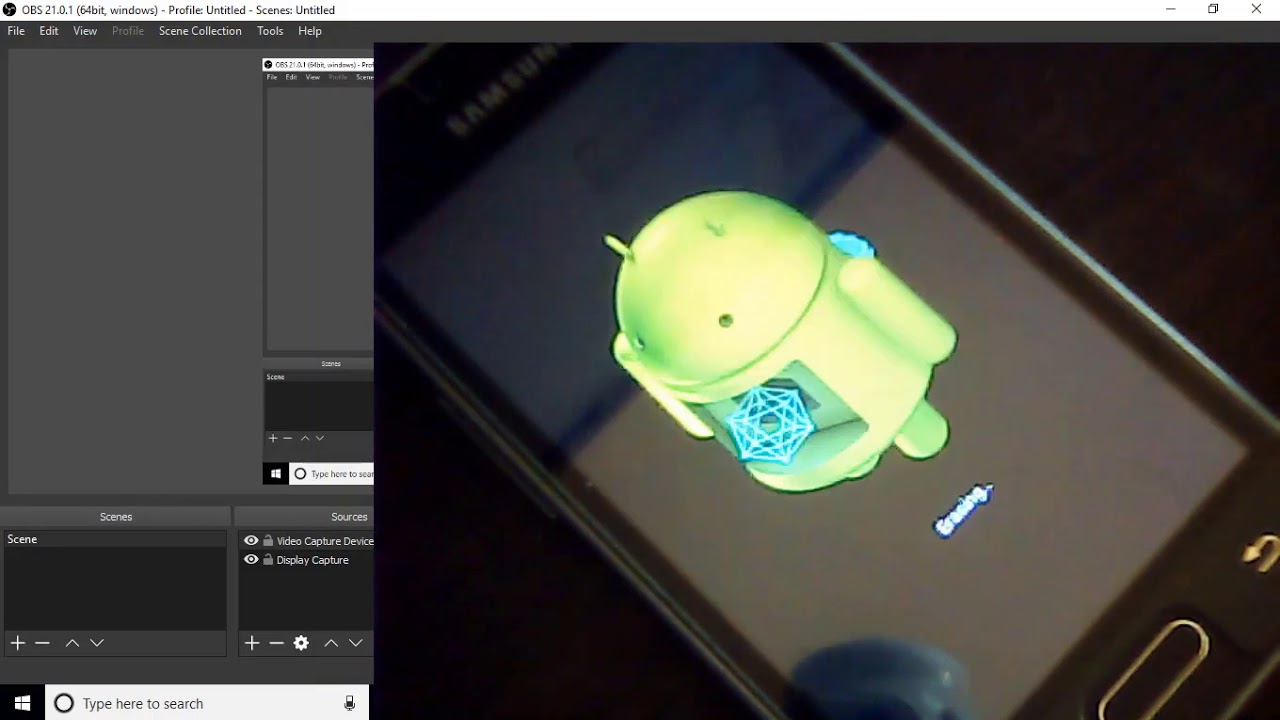1280x720 pixels.
Task: Open the Edit menu
Action: [x=49, y=31]
